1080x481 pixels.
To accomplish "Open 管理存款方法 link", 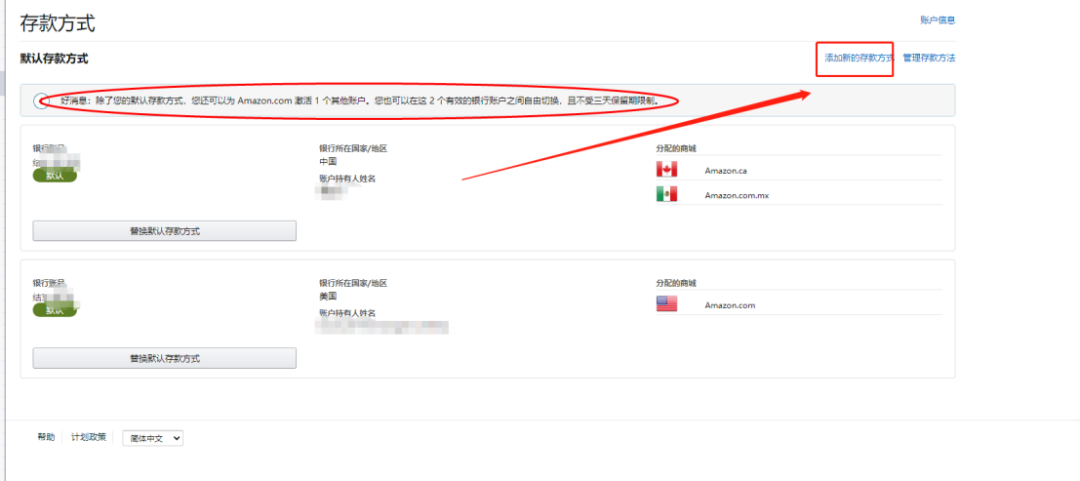I will 929,58.
